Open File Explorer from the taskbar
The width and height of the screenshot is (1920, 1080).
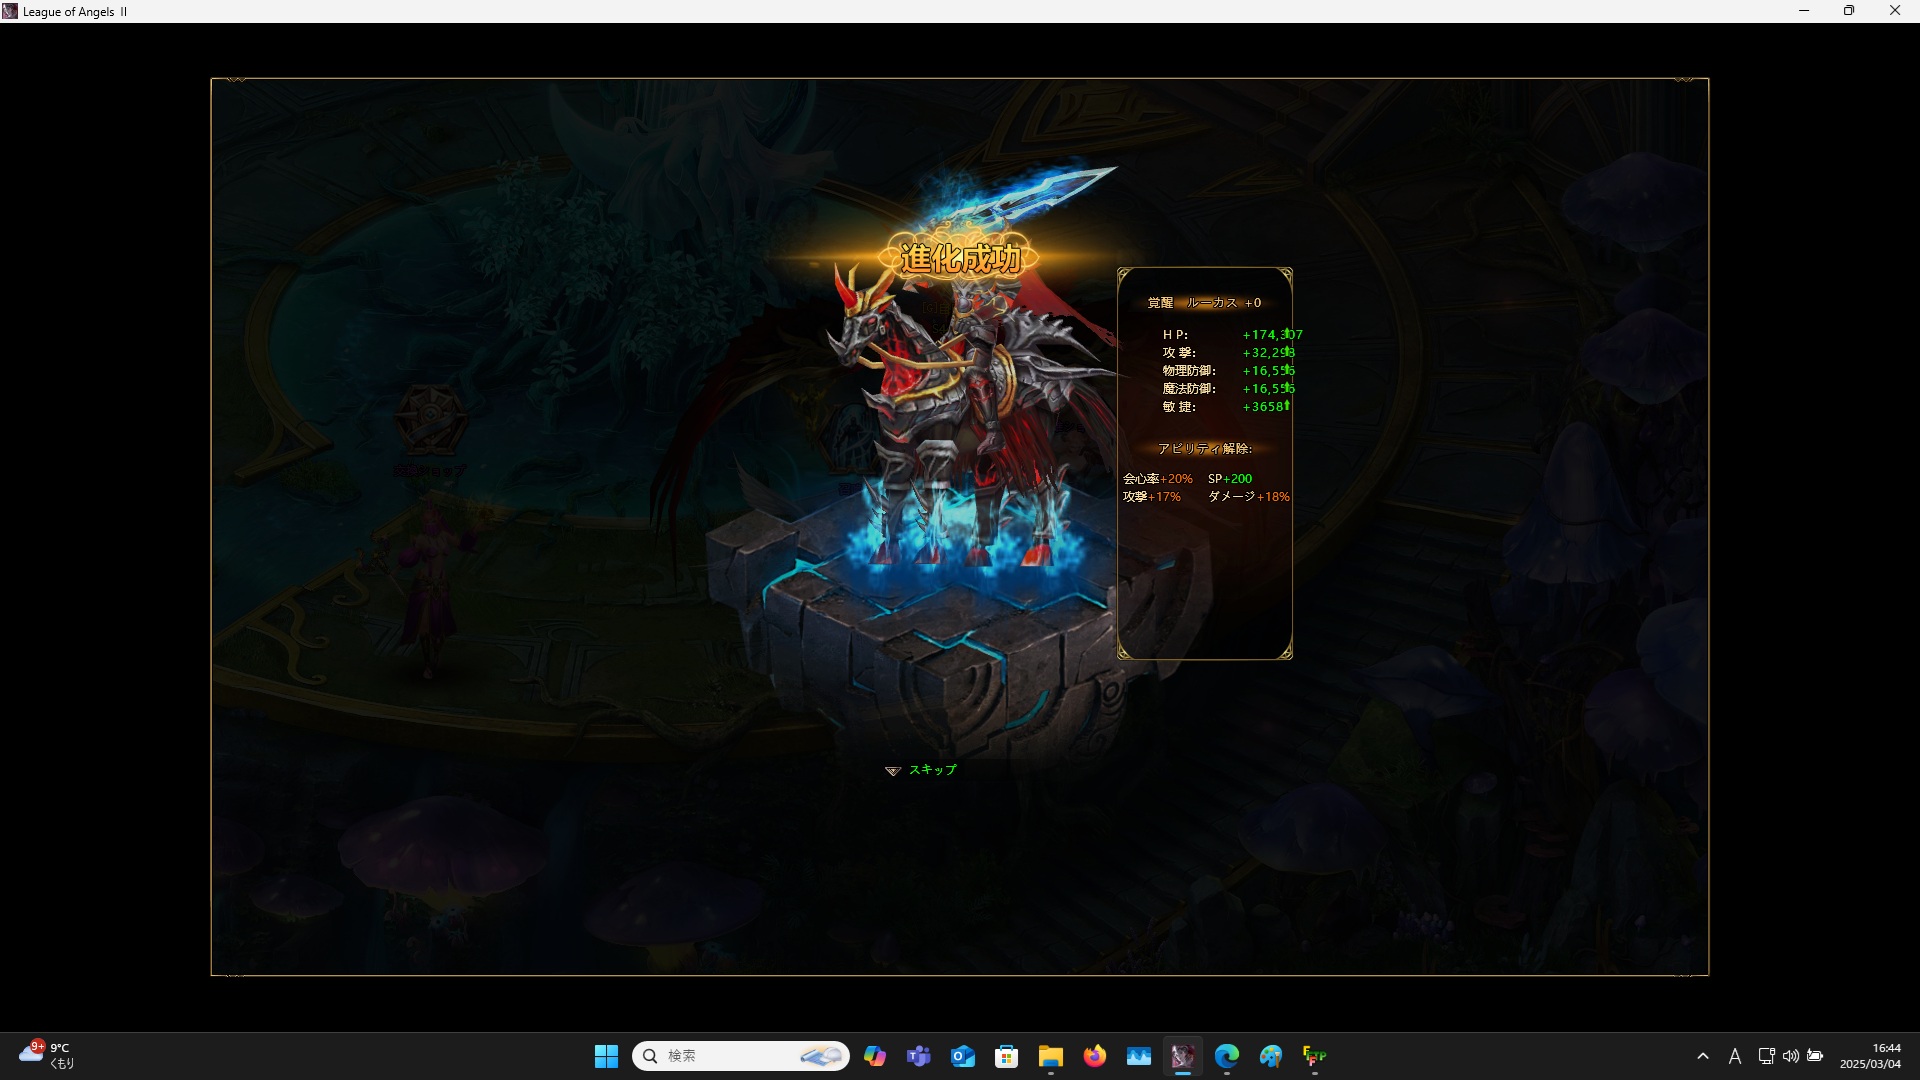click(1050, 1056)
